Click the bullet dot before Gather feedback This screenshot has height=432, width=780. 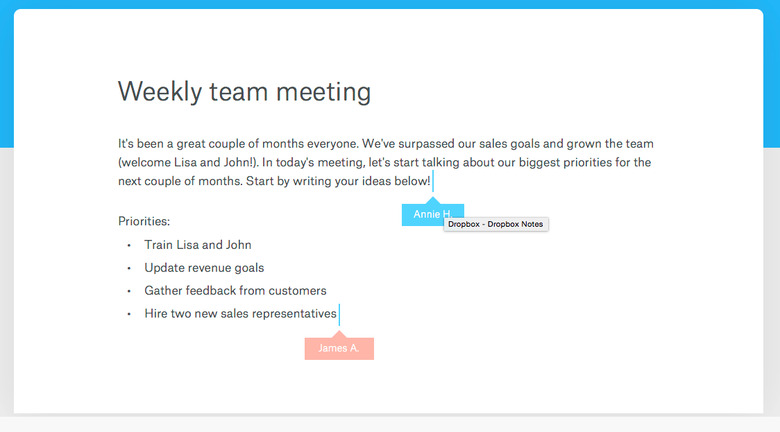click(129, 291)
